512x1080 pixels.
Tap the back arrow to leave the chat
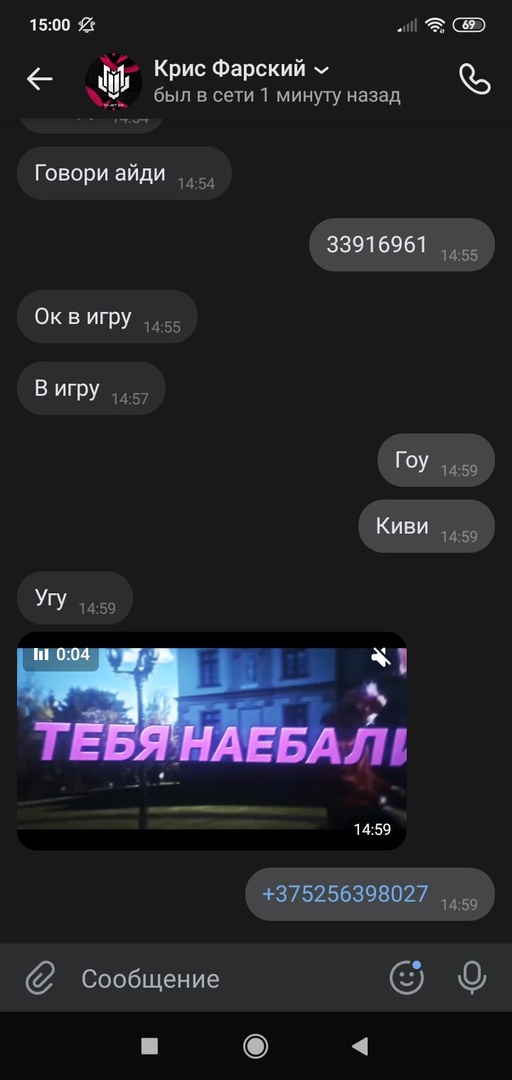pos(39,80)
